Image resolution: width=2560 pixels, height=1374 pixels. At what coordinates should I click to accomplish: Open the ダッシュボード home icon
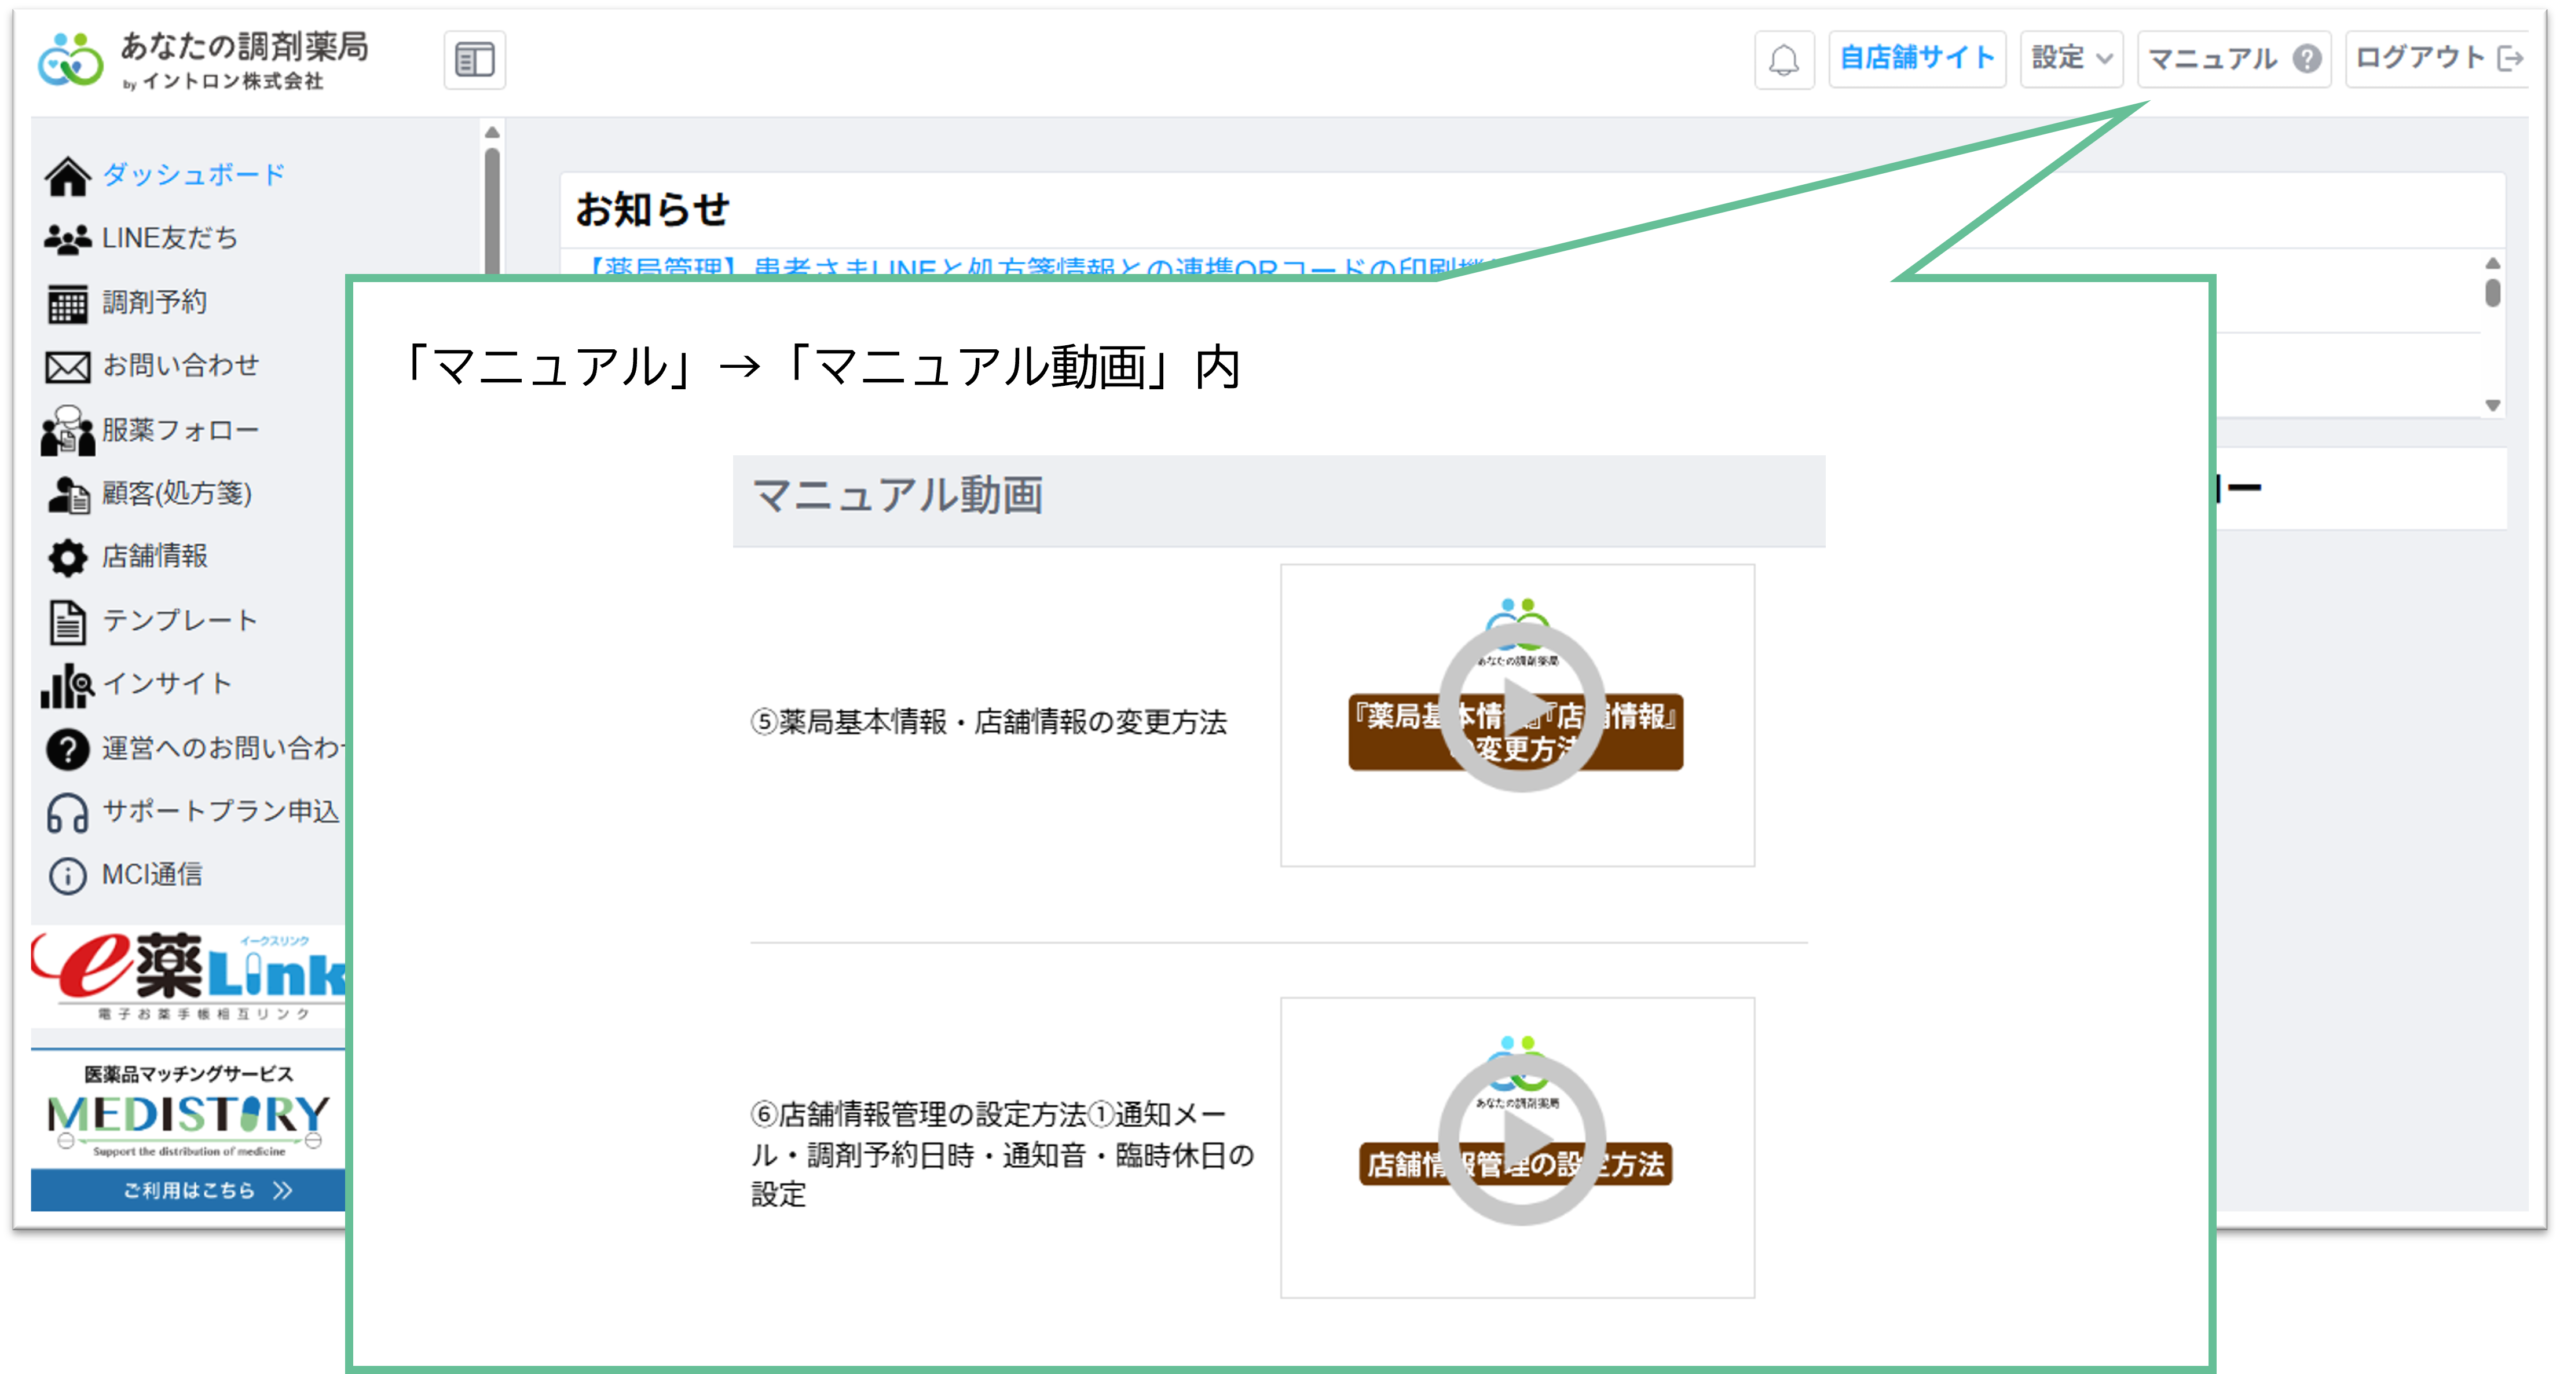[x=68, y=176]
